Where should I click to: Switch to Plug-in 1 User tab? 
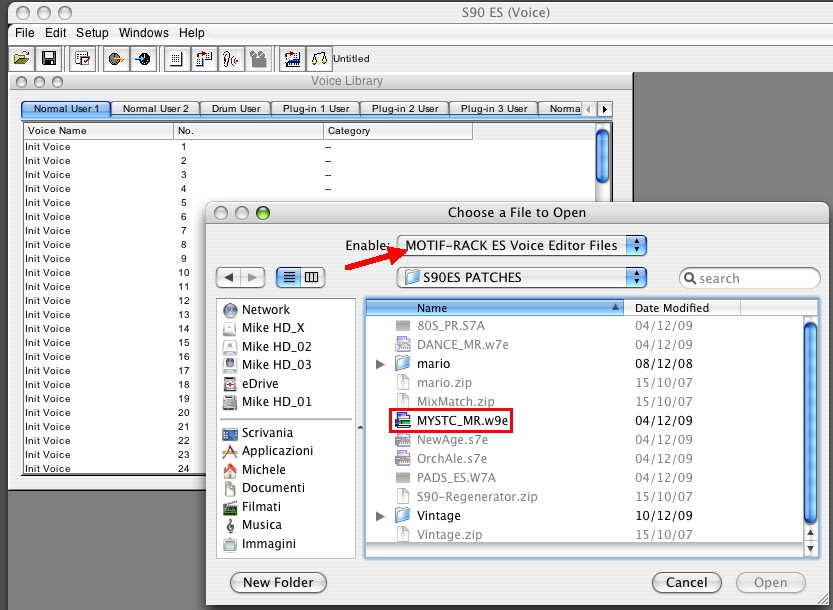316,109
